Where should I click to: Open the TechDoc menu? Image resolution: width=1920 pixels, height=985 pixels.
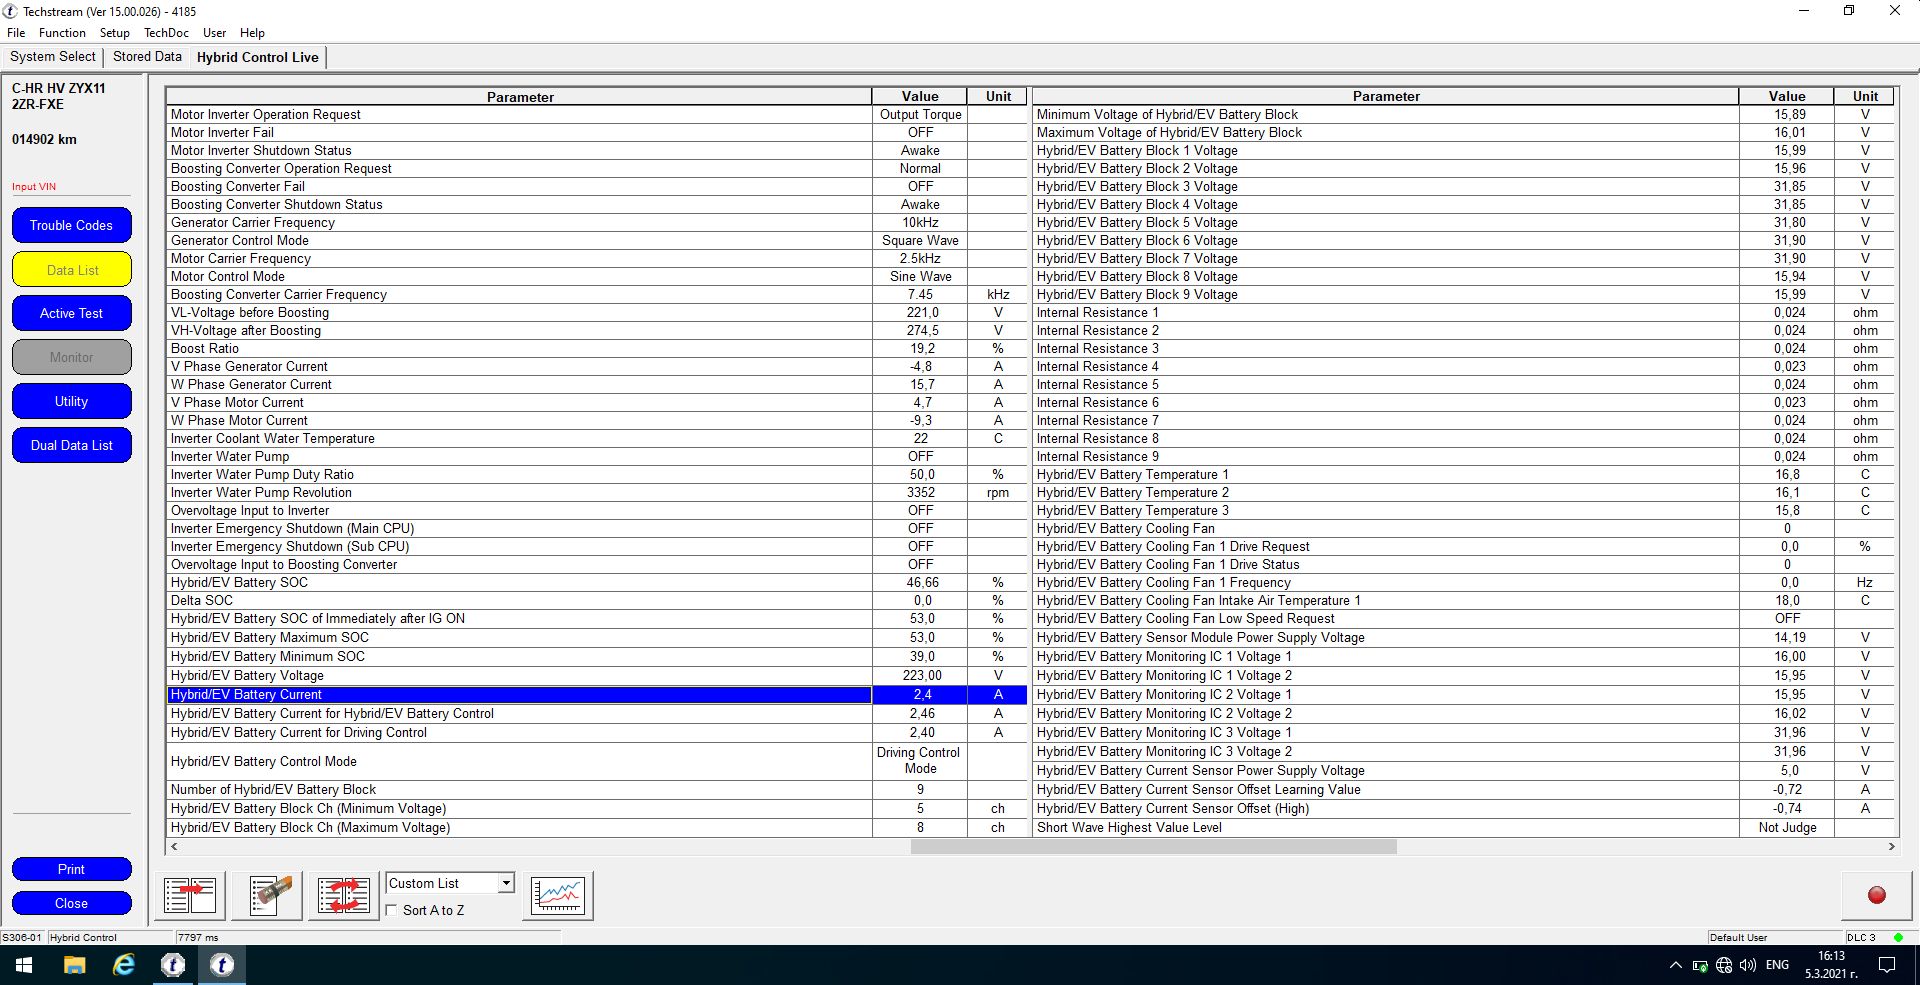click(166, 33)
